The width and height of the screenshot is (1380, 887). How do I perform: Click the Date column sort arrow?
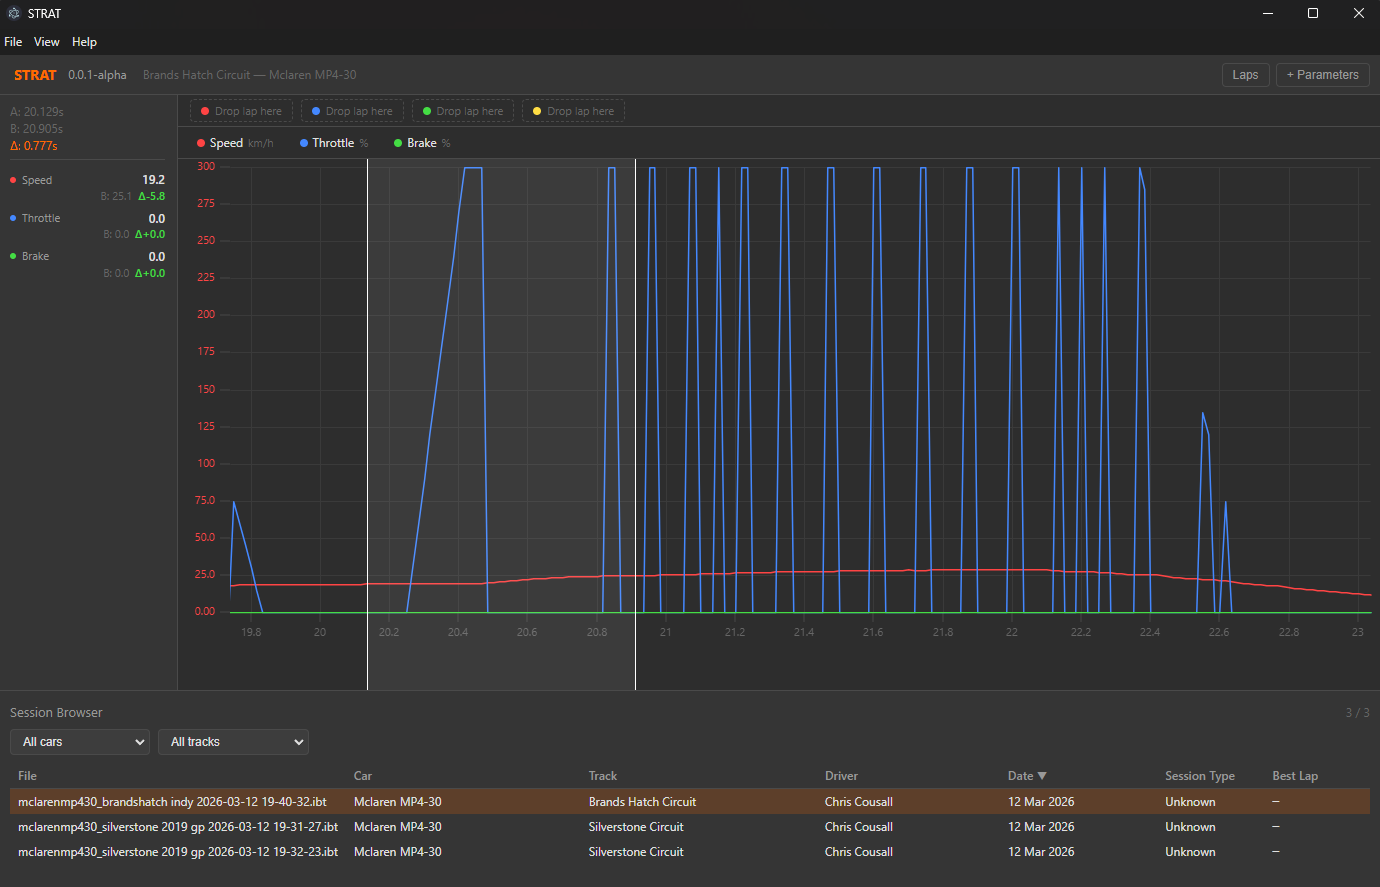(x=1042, y=776)
